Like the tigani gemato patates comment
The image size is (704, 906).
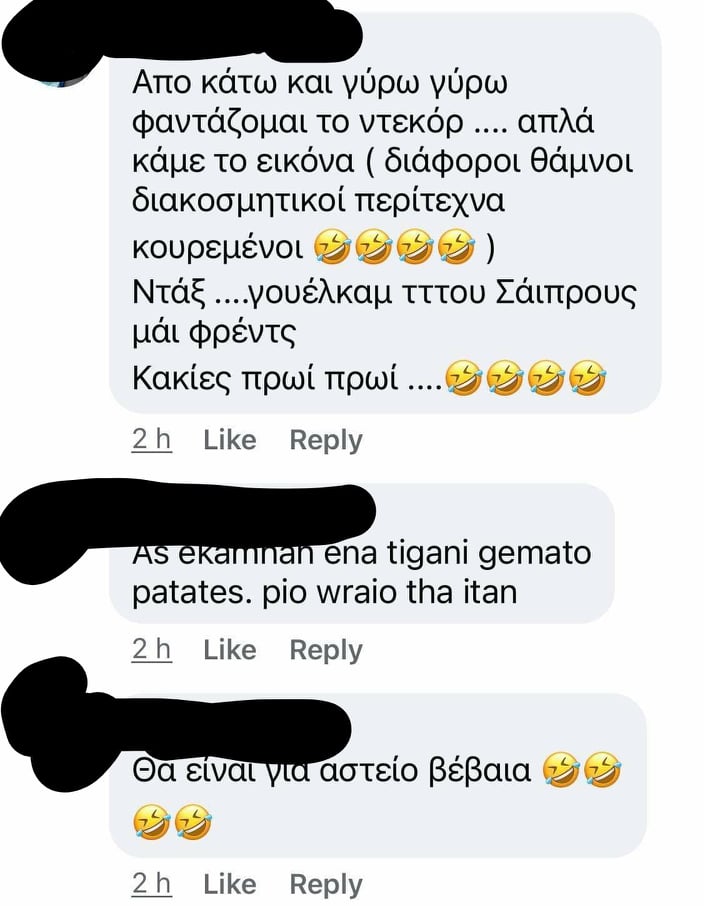(x=230, y=650)
